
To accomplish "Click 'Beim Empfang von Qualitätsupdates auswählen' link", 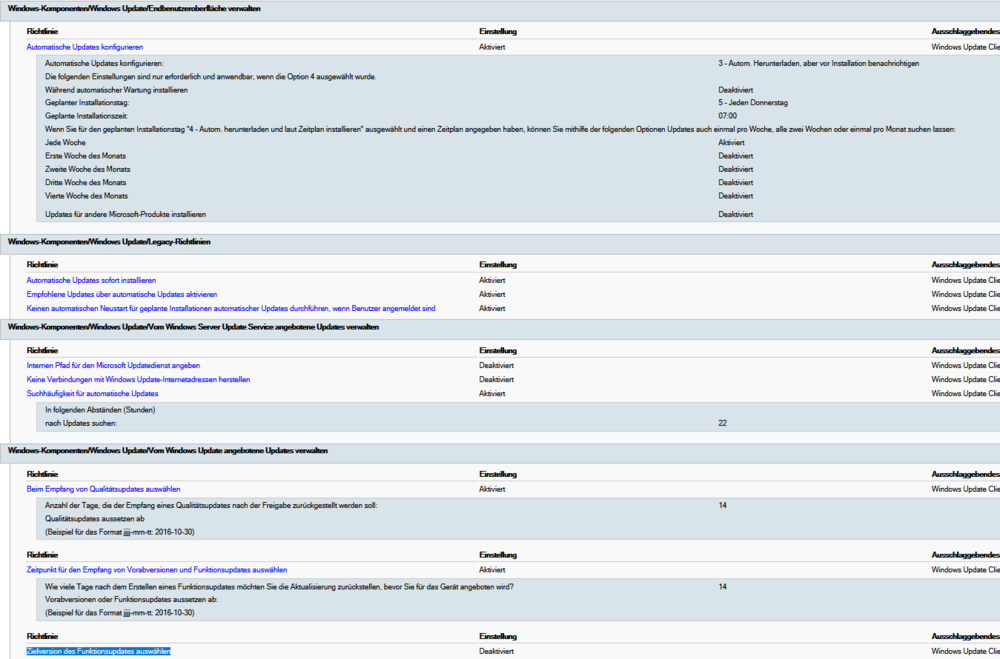I will 103,490.
